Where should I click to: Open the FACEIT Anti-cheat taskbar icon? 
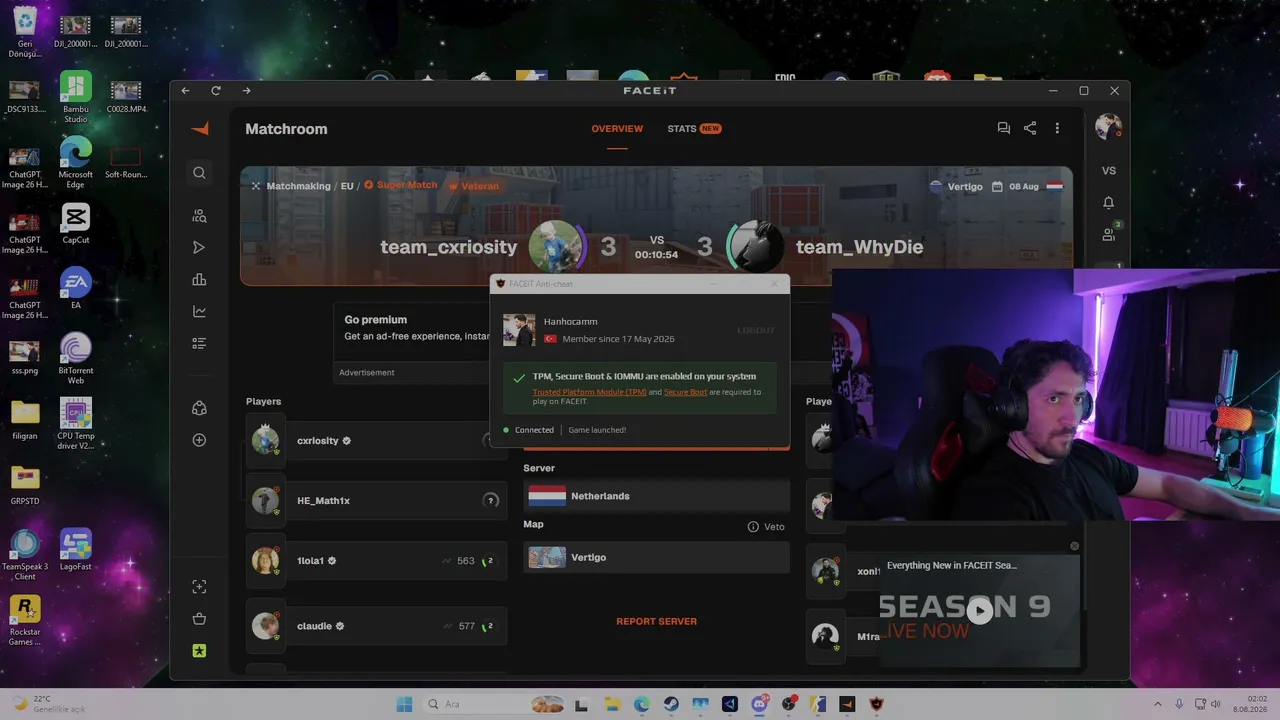[x=877, y=704]
